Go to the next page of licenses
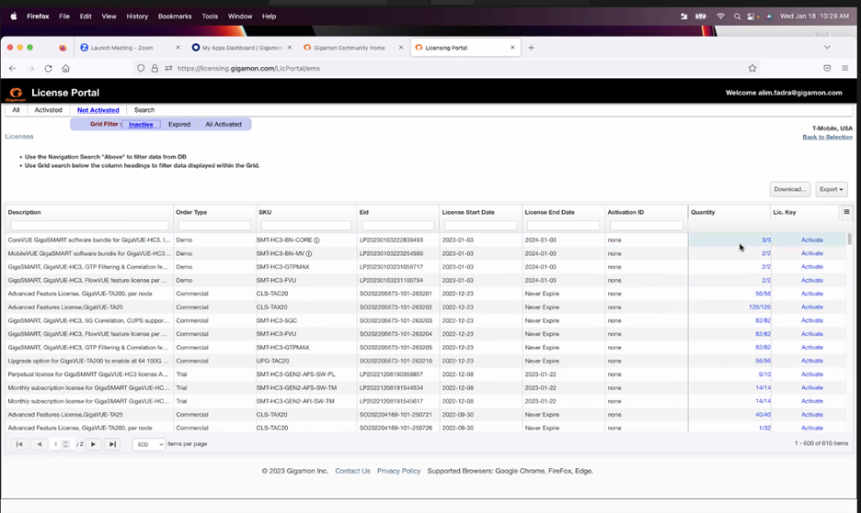Screen dimensions: 861x513 tap(93, 444)
